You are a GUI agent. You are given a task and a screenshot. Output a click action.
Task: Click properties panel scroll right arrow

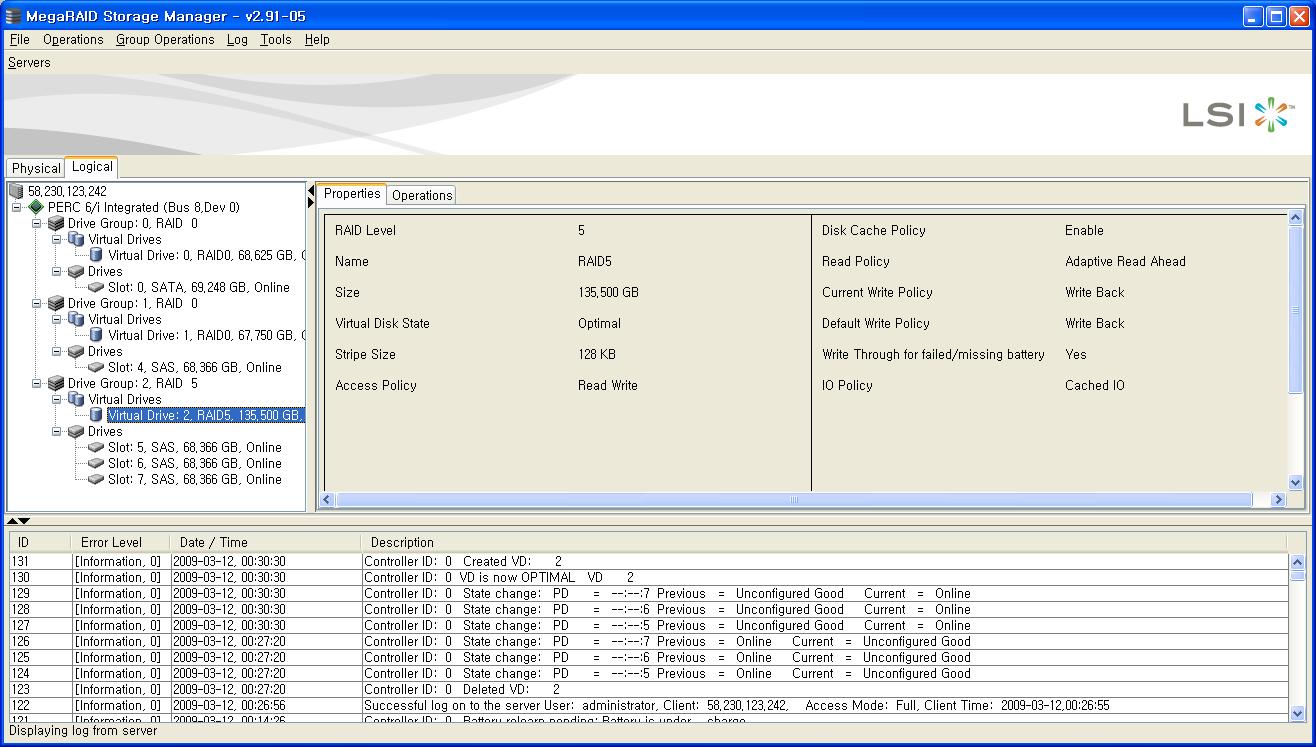pyautogui.click(x=1277, y=499)
